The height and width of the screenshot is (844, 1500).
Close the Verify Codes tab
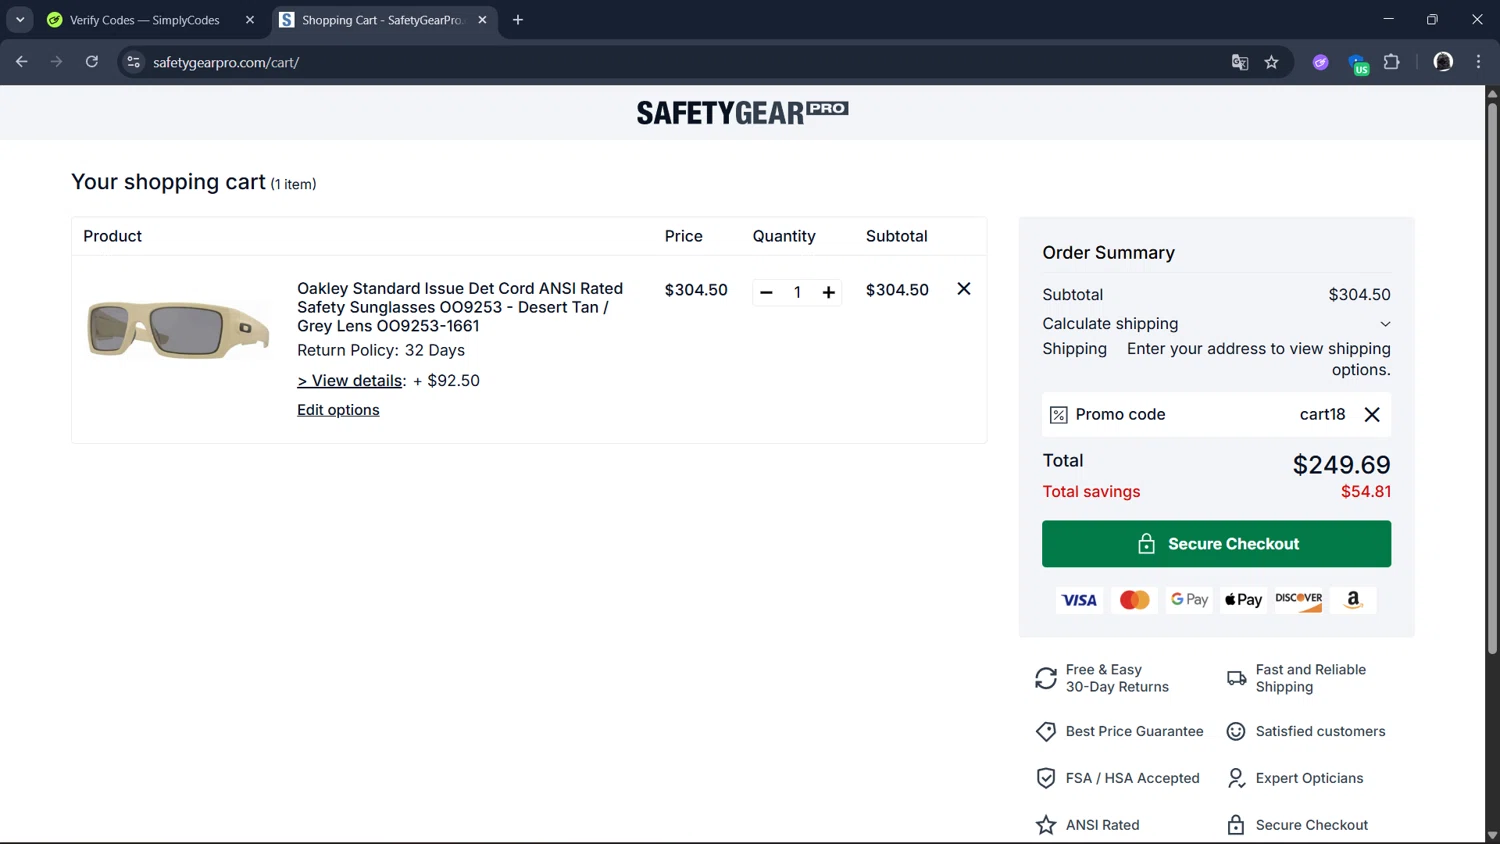pyautogui.click(x=250, y=20)
